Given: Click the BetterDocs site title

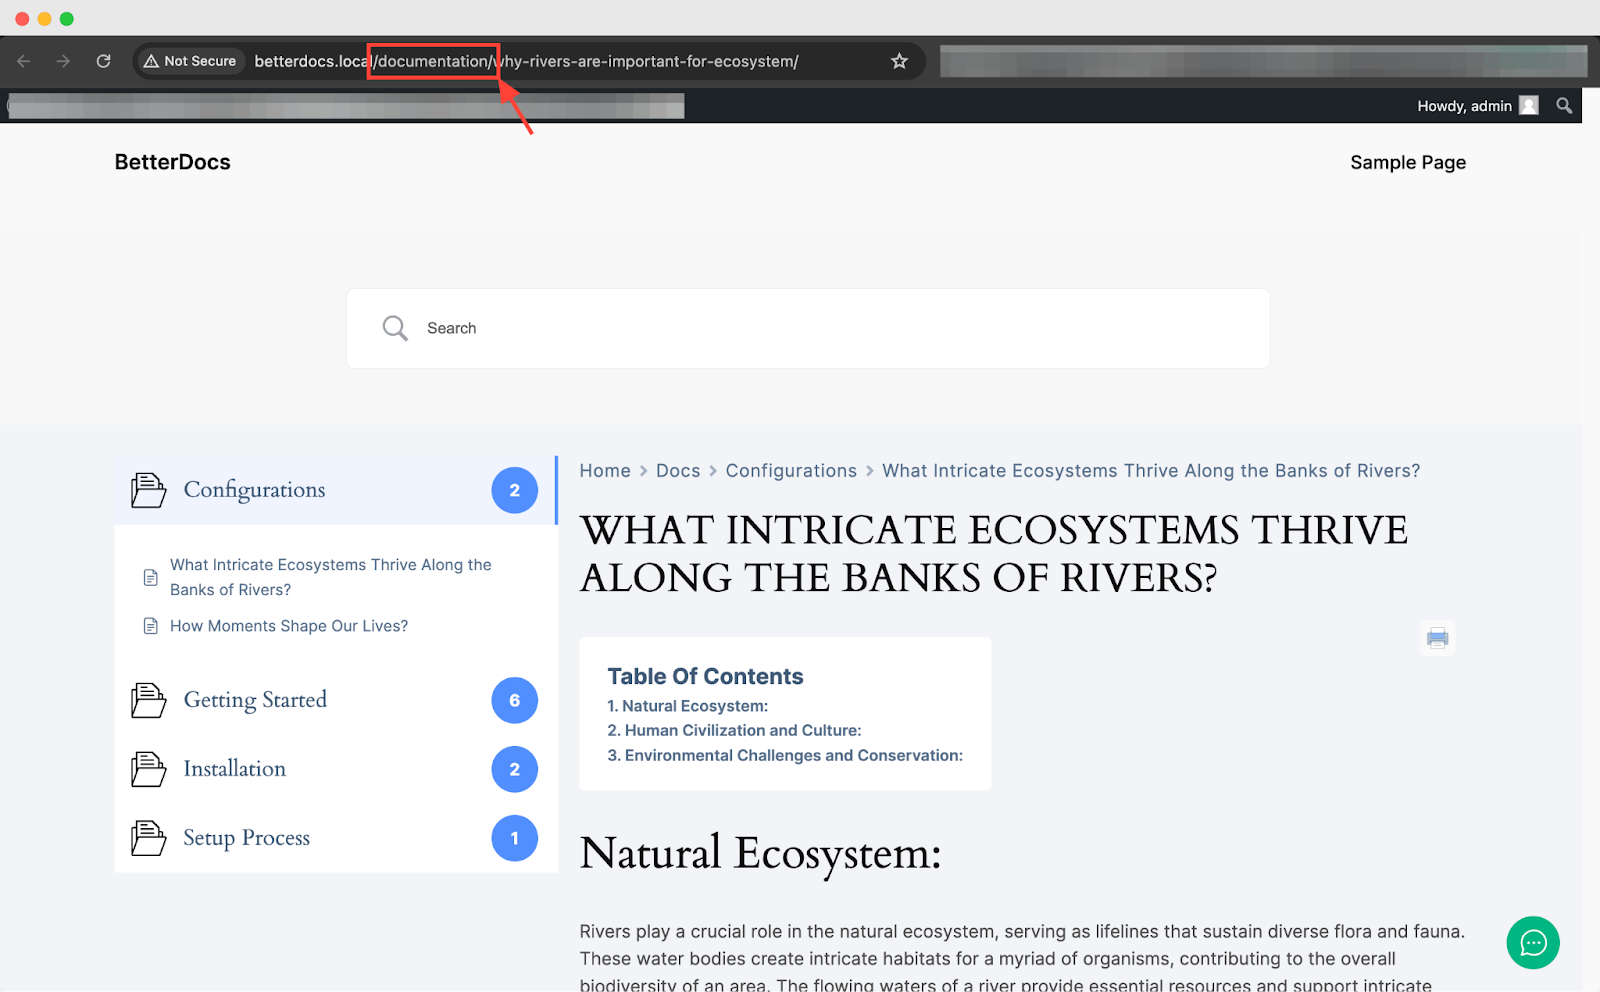Looking at the screenshot, I should click(x=172, y=162).
